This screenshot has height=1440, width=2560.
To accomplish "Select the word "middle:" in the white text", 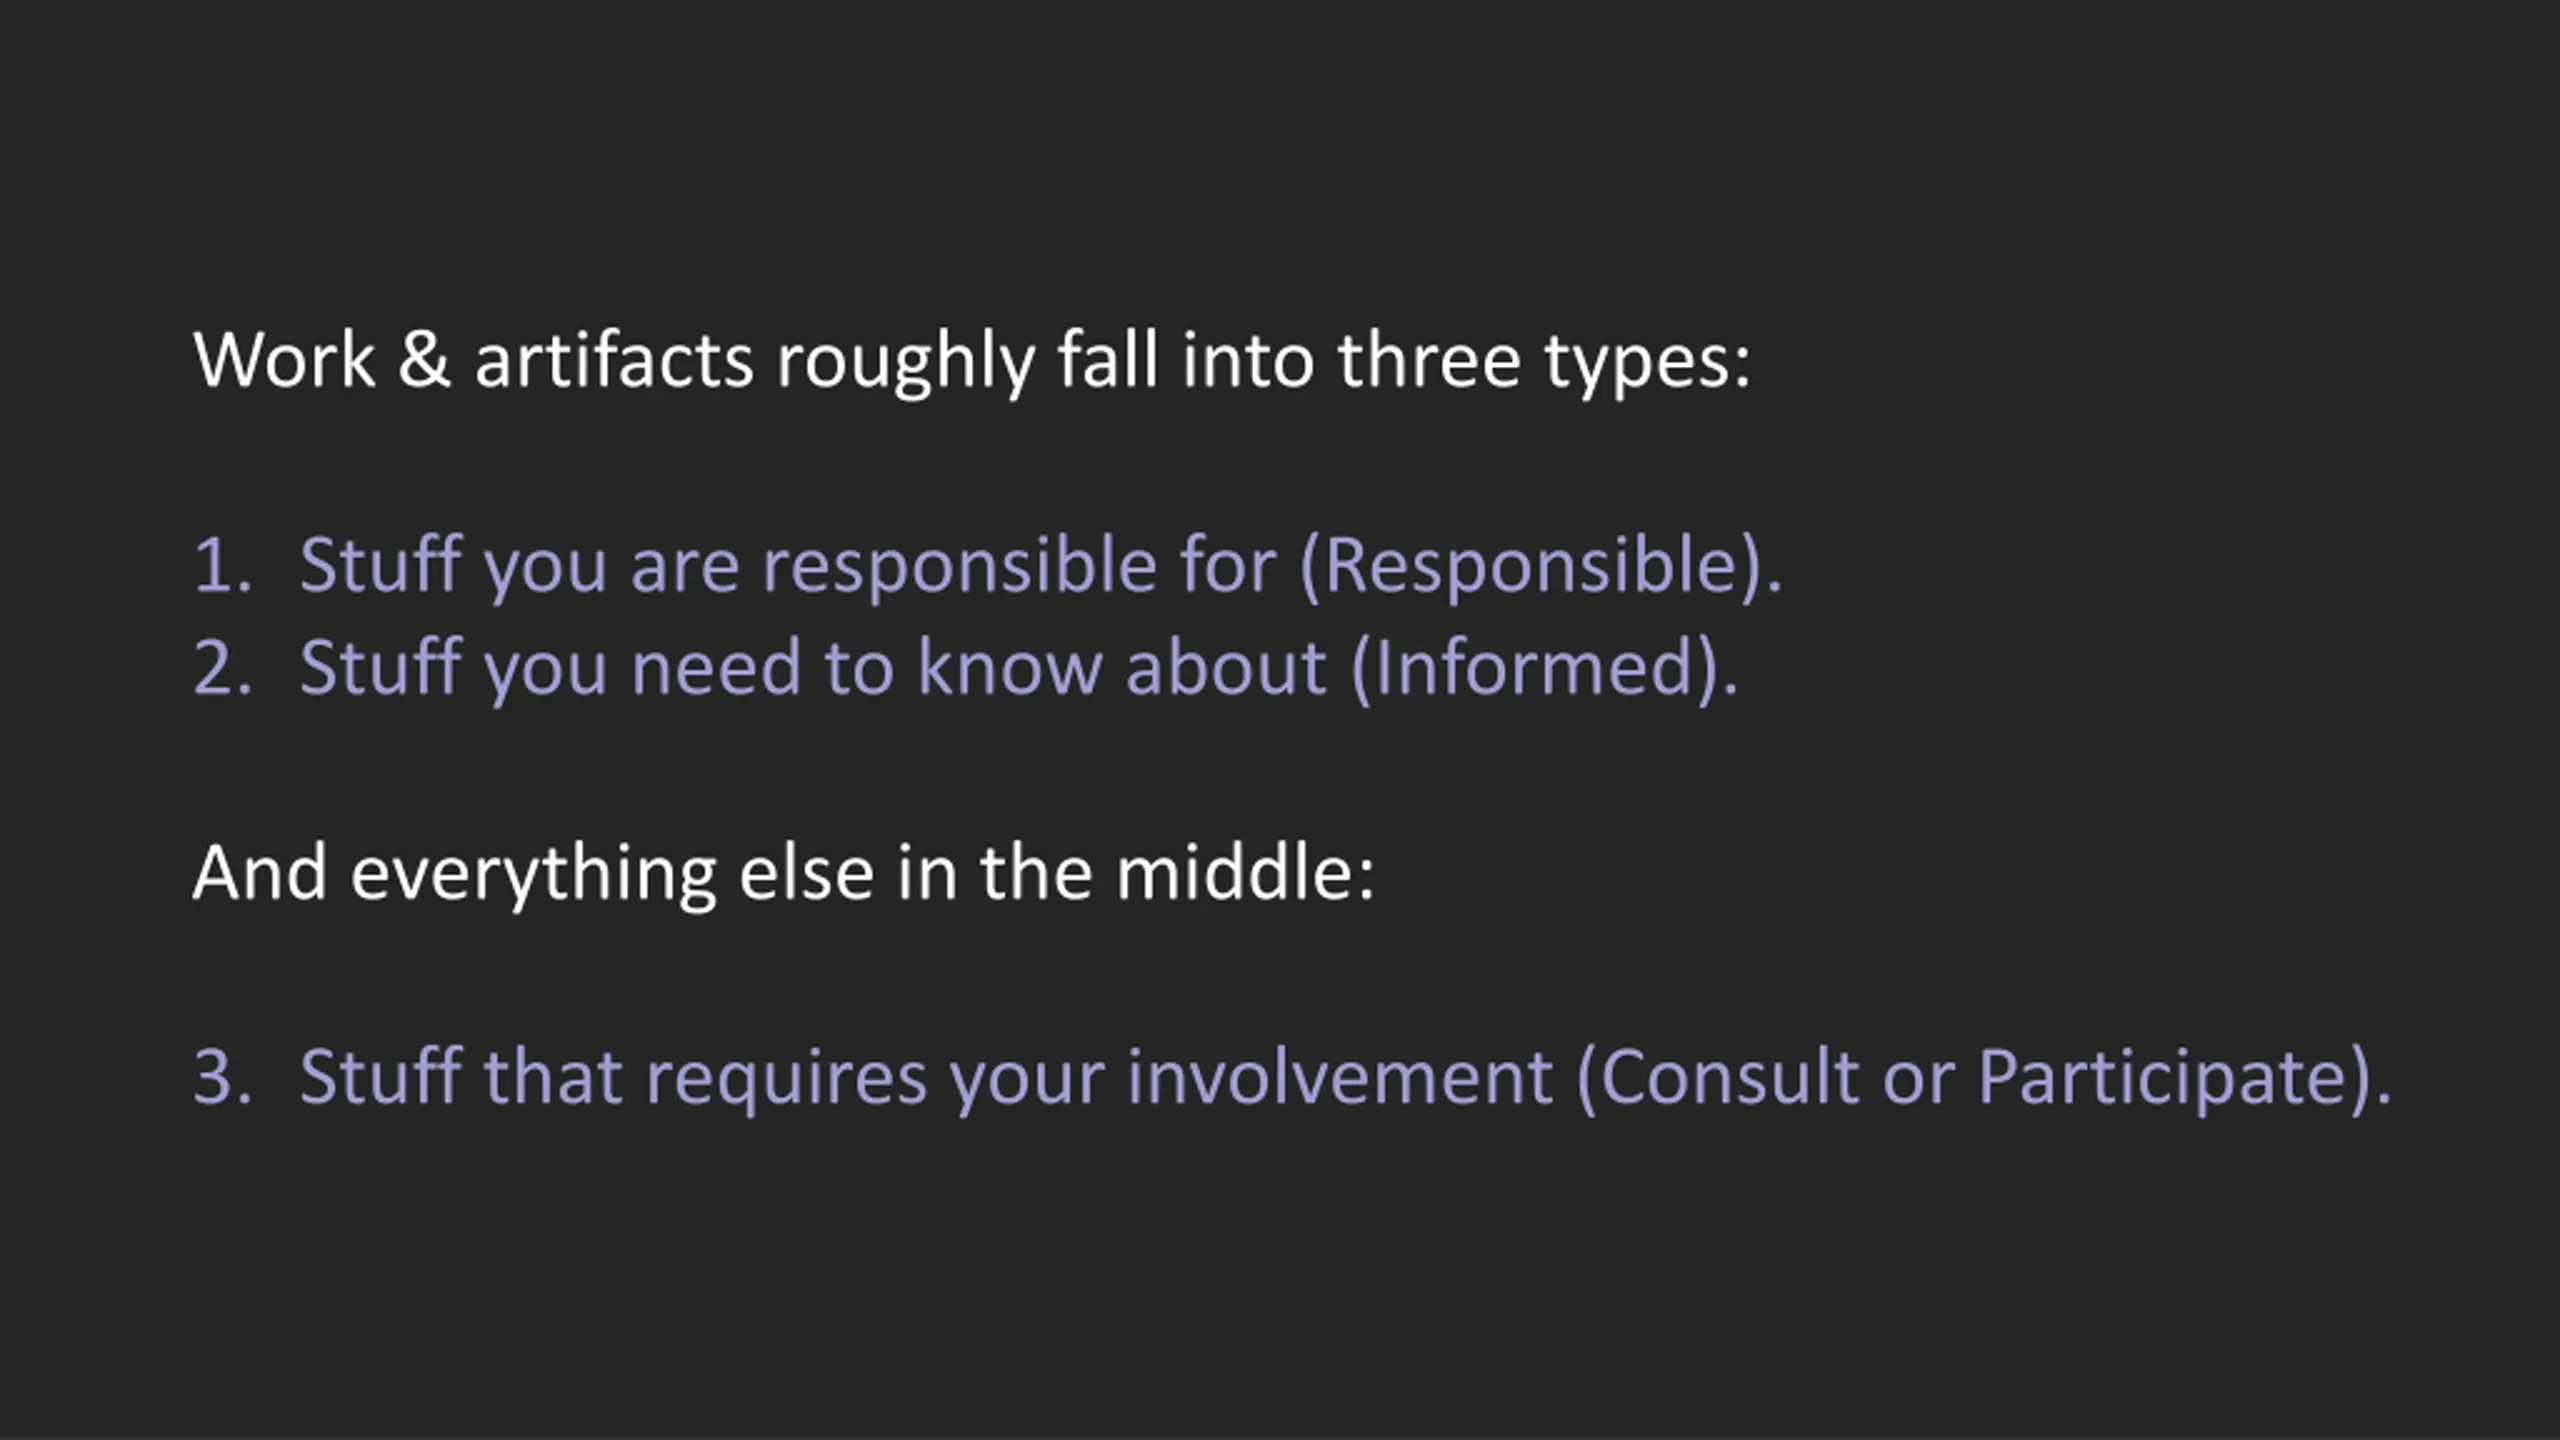I will (x=1245, y=872).
